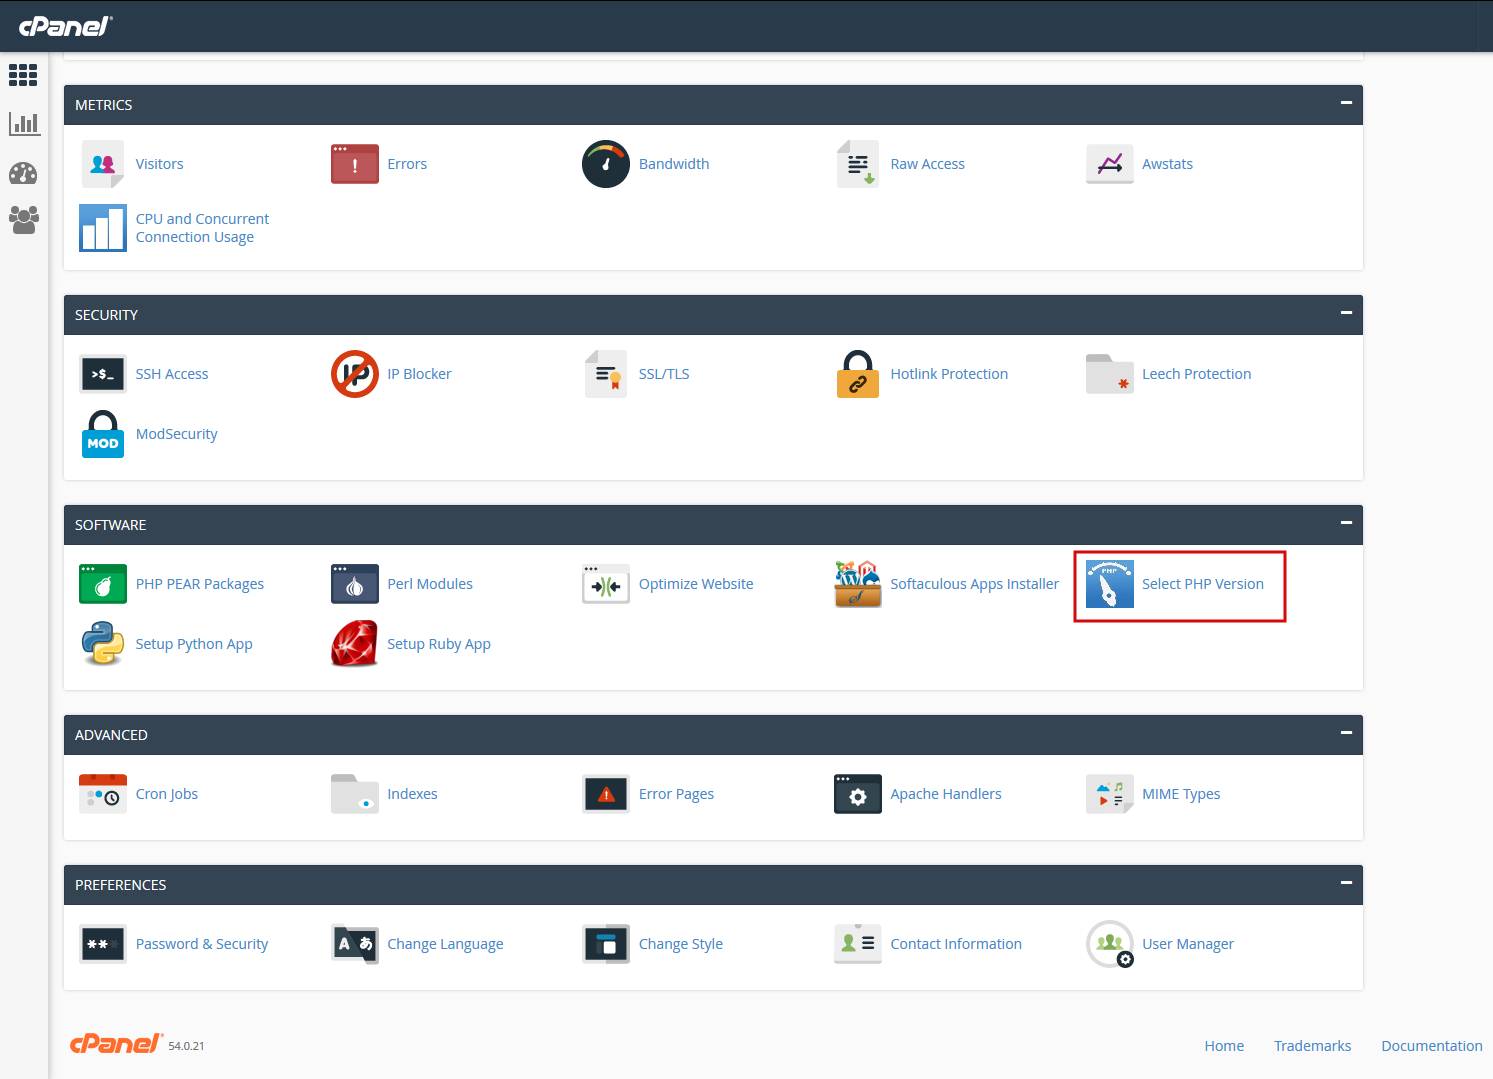
Task: Open the Softaculous Apps Installer link
Action: coord(975,584)
